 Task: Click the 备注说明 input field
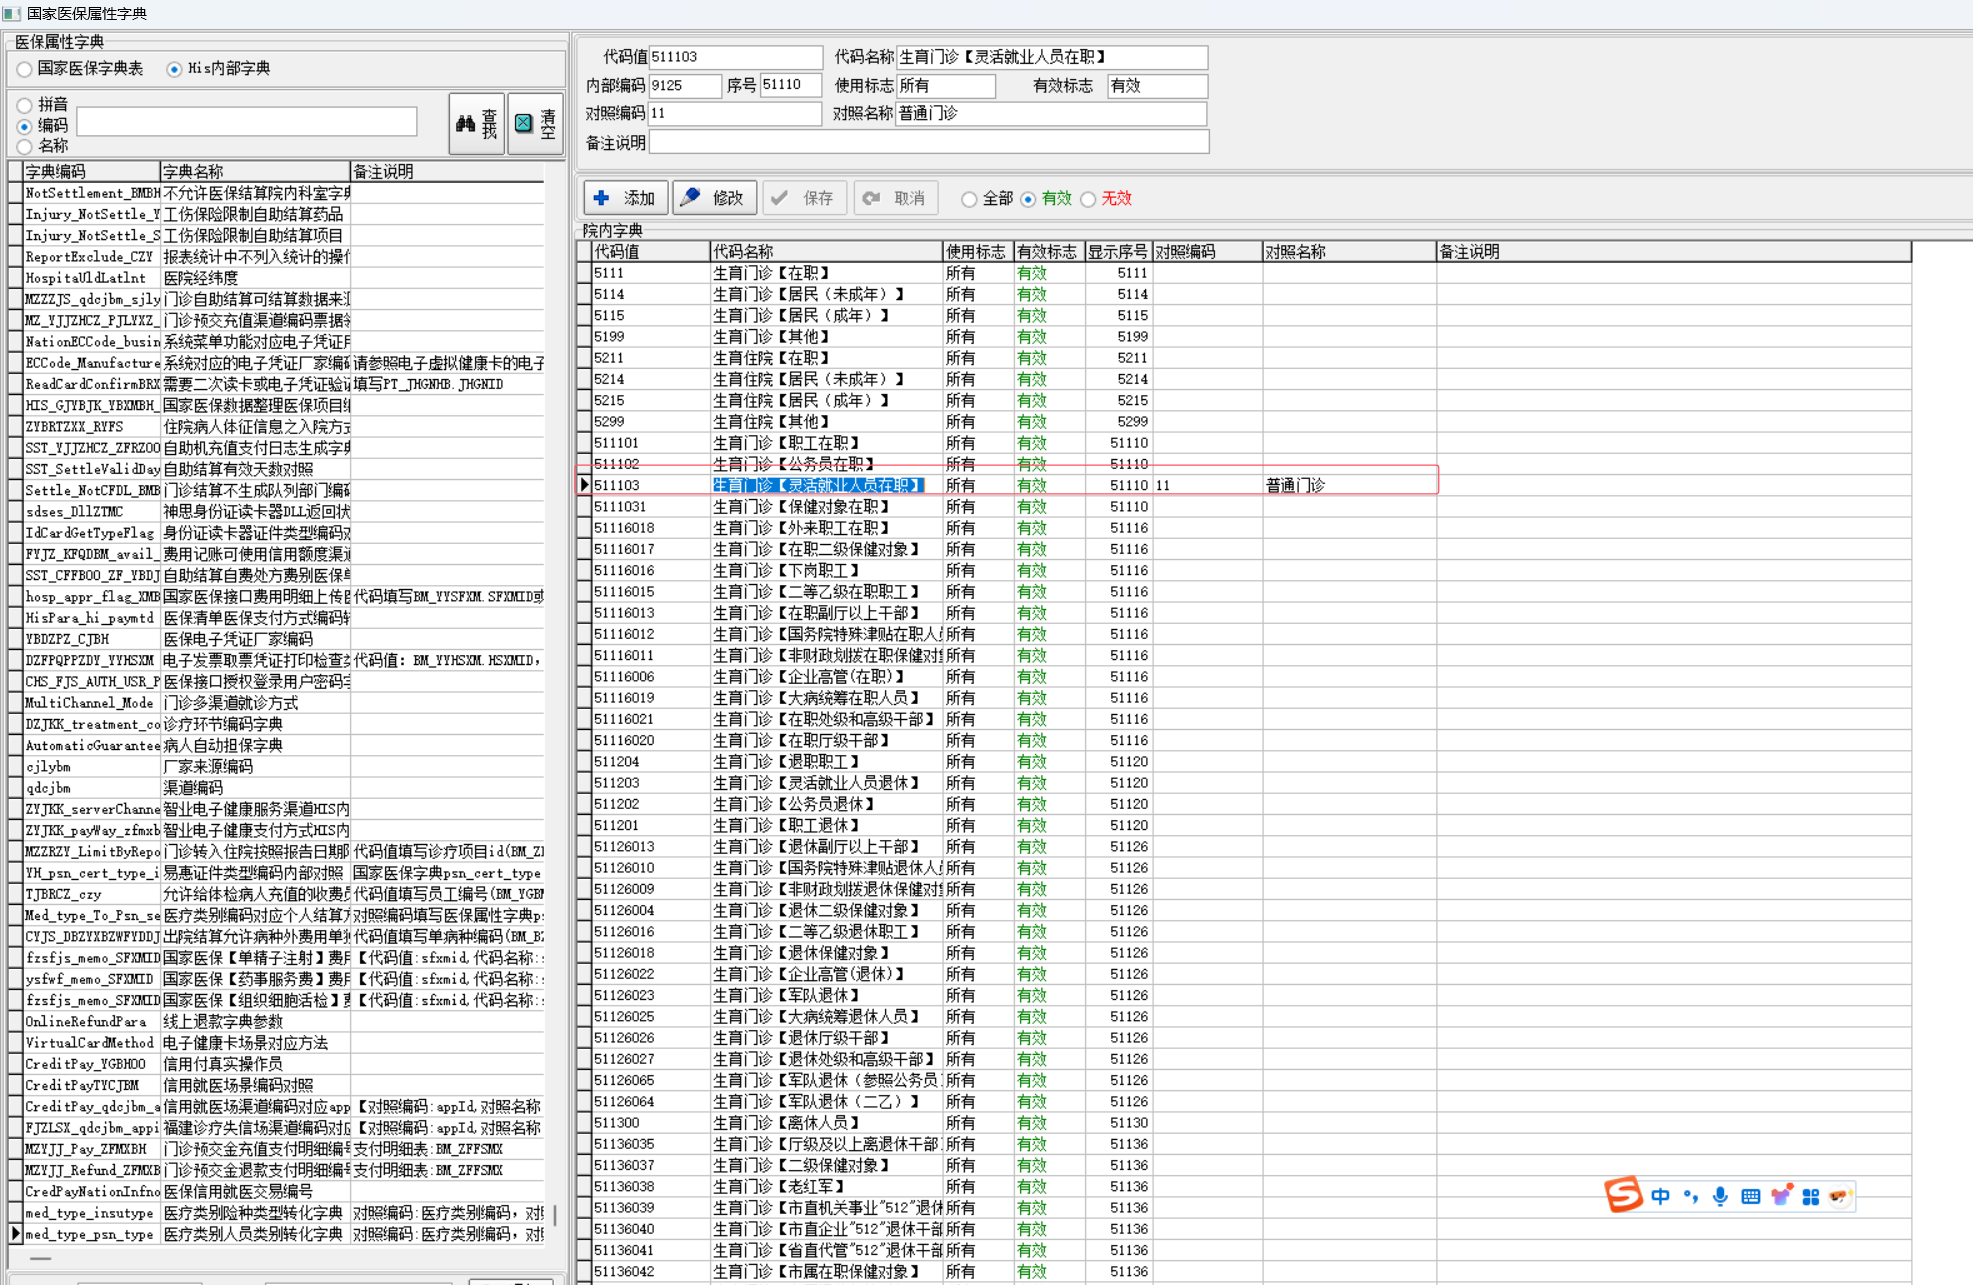point(928,143)
